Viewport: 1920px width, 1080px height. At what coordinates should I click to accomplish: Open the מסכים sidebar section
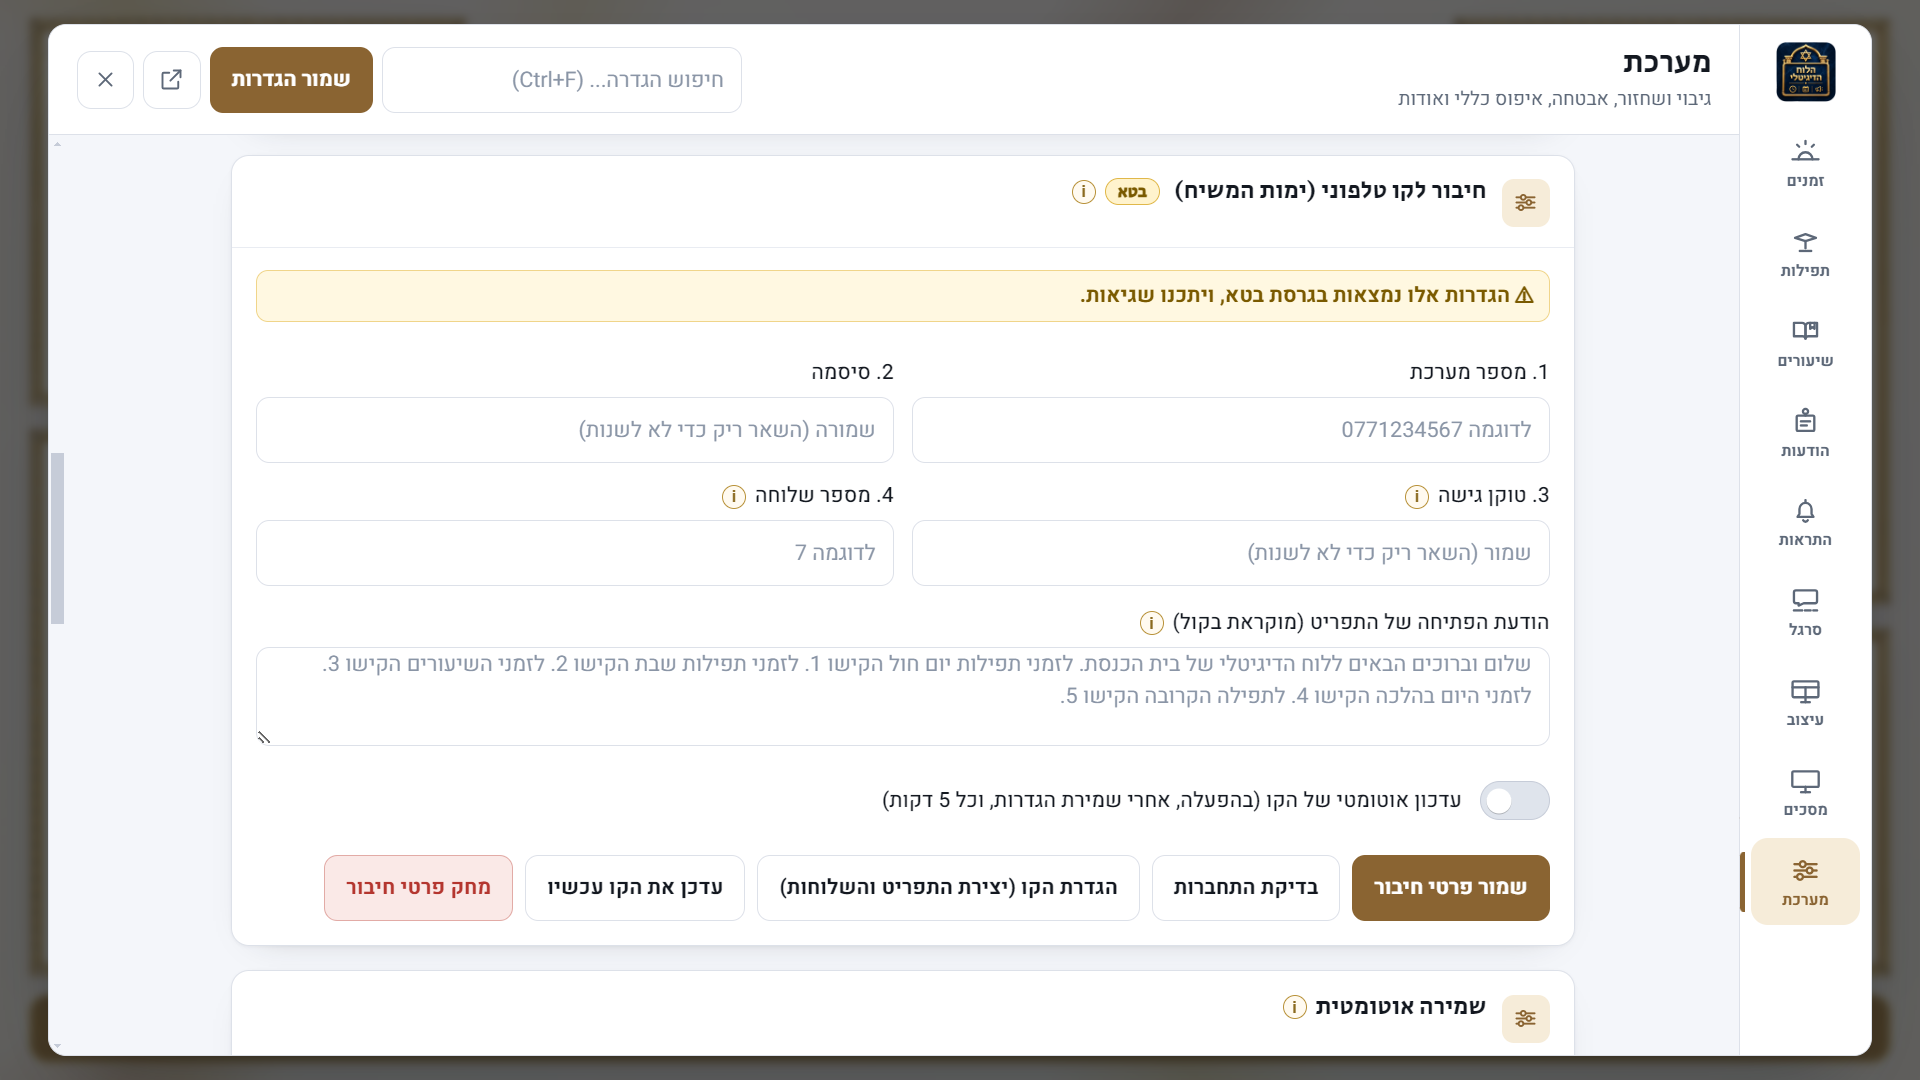(1805, 793)
